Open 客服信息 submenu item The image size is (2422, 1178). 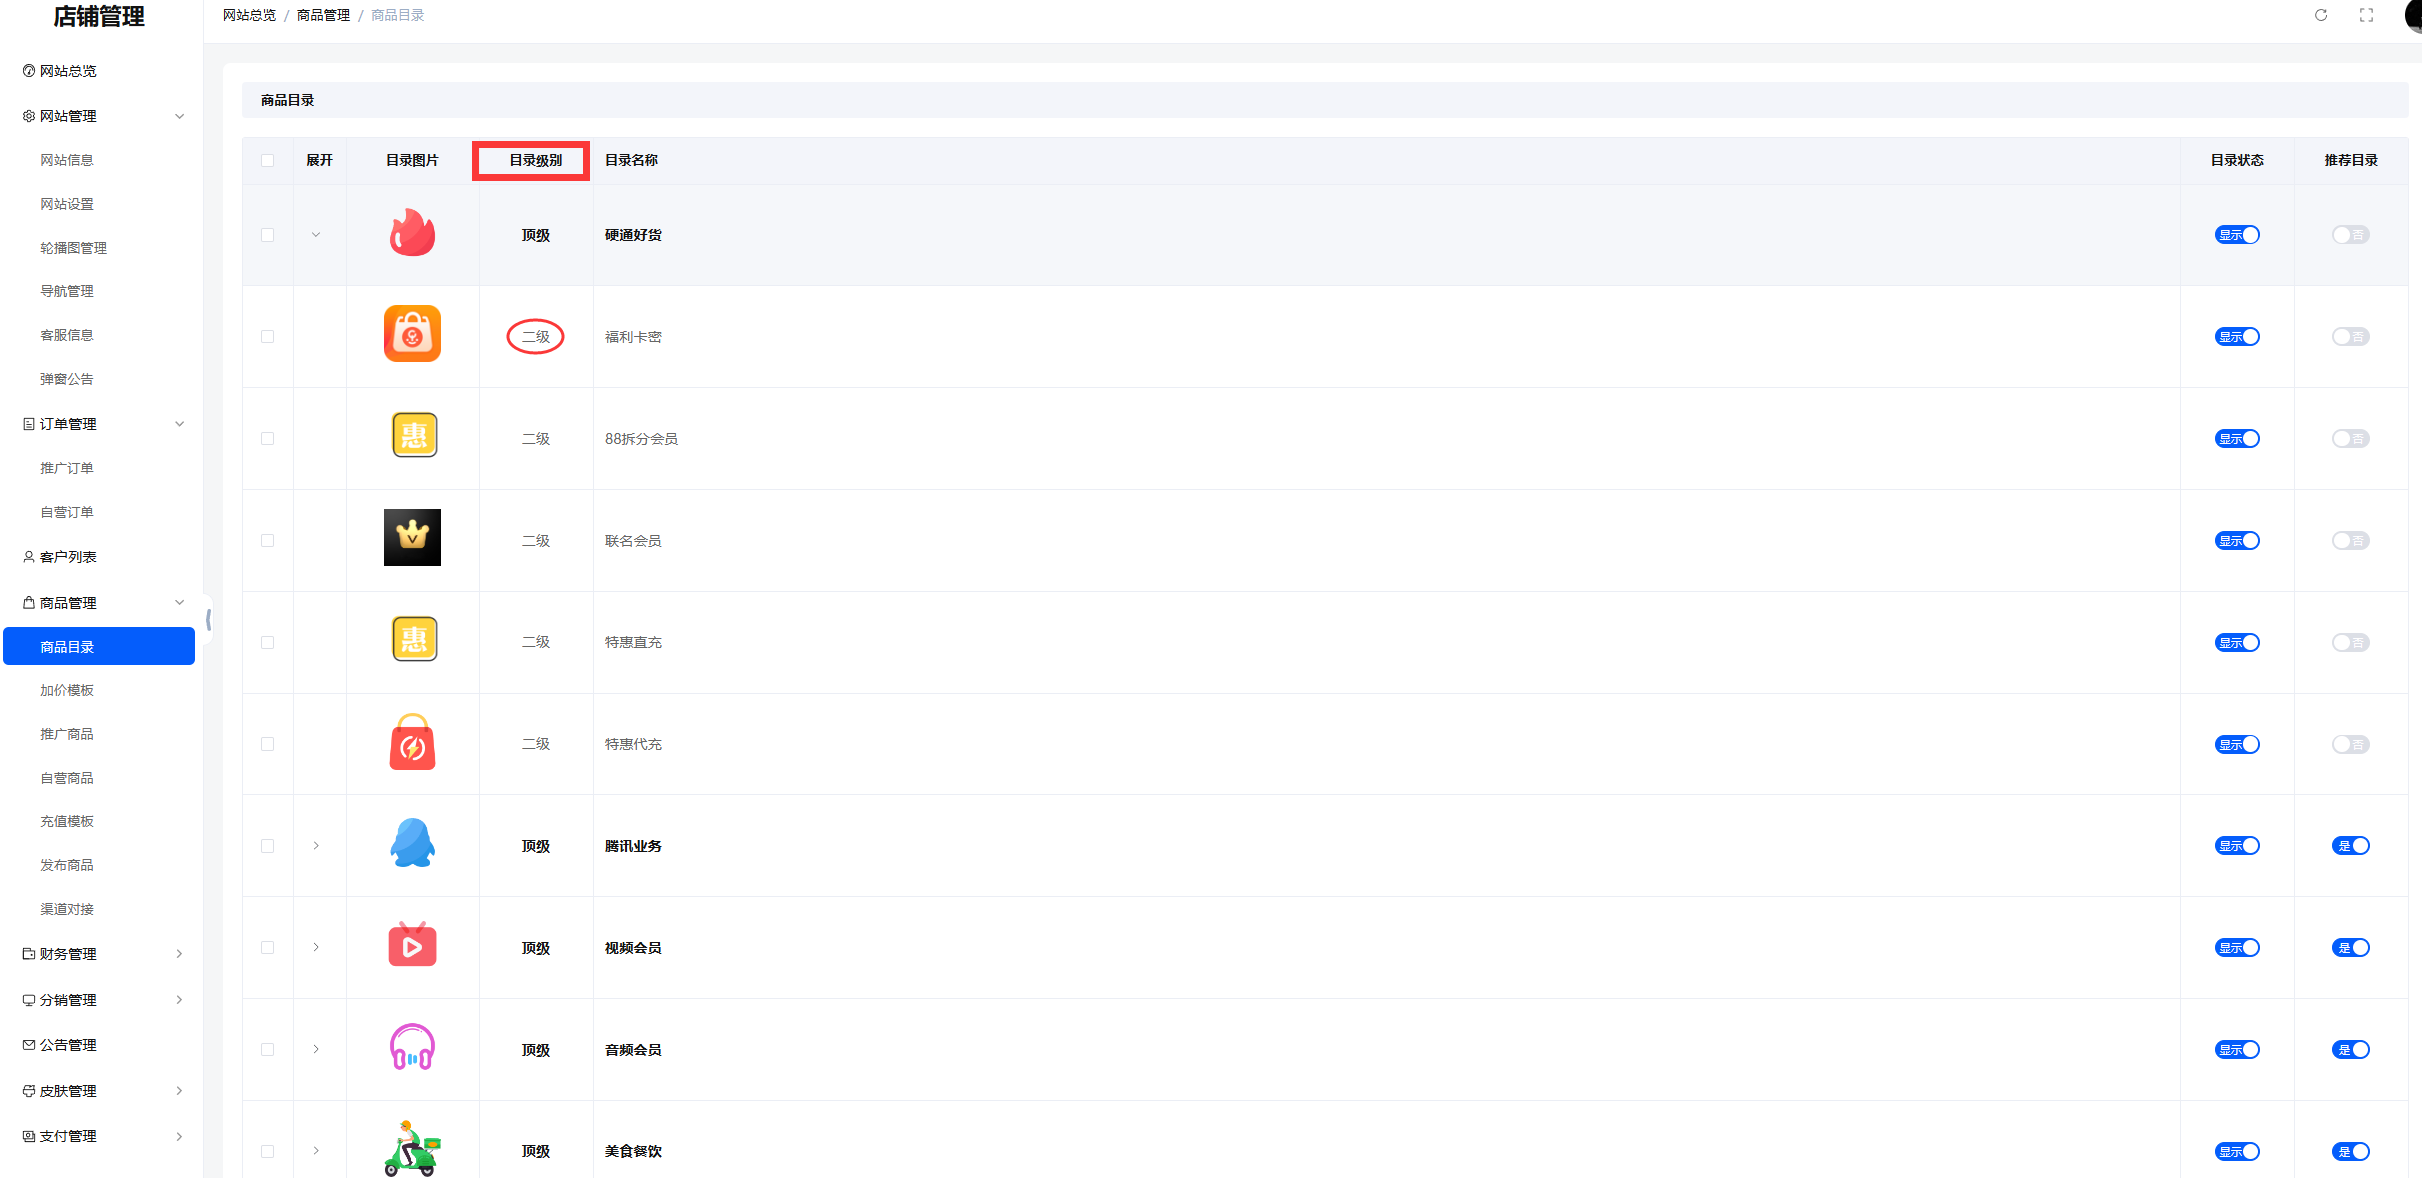pos(67,335)
